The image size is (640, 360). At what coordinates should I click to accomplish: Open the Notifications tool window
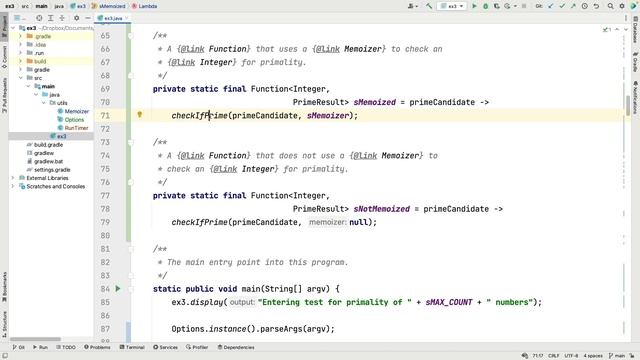click(x=636, y=98)
